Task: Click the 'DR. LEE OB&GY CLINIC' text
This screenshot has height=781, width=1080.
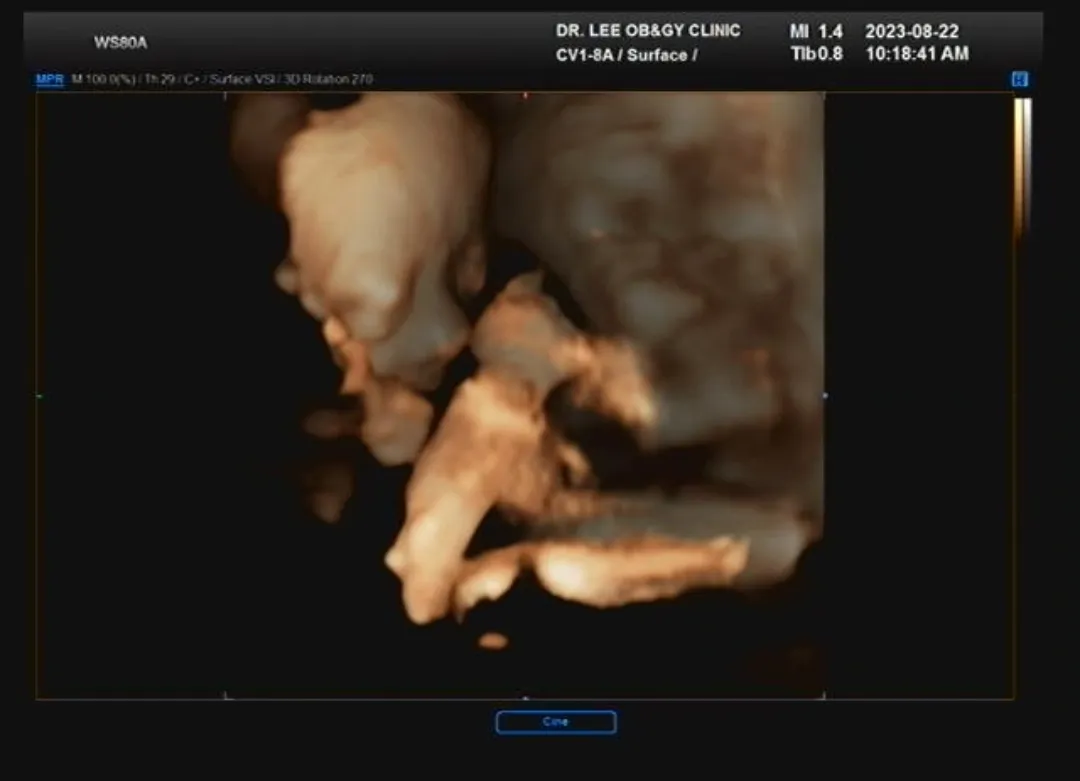Action: pos(648,30)
